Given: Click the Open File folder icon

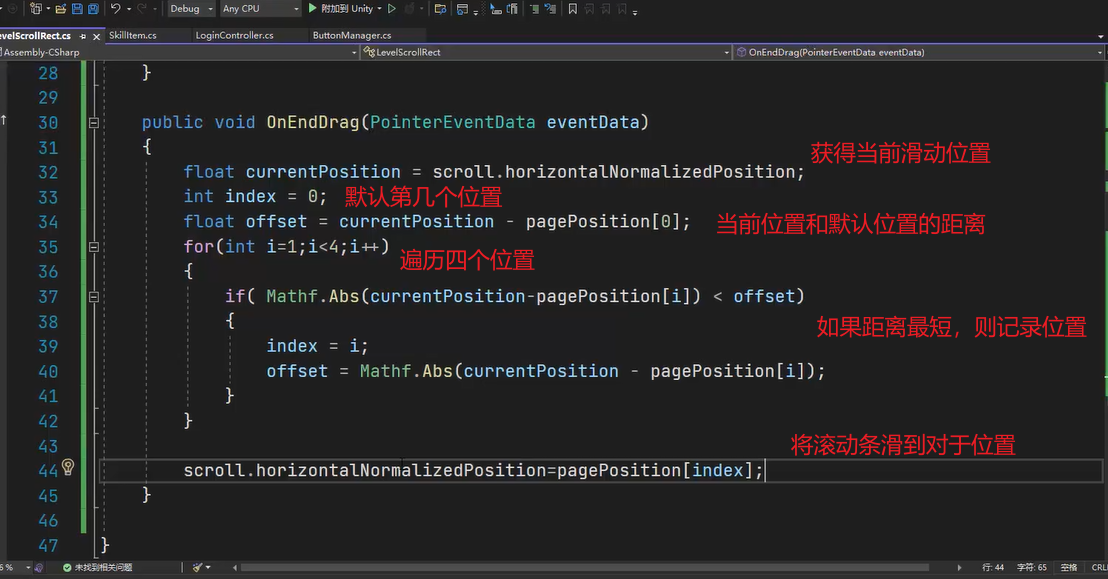Looking at the screenshot, I should [61, 9].
